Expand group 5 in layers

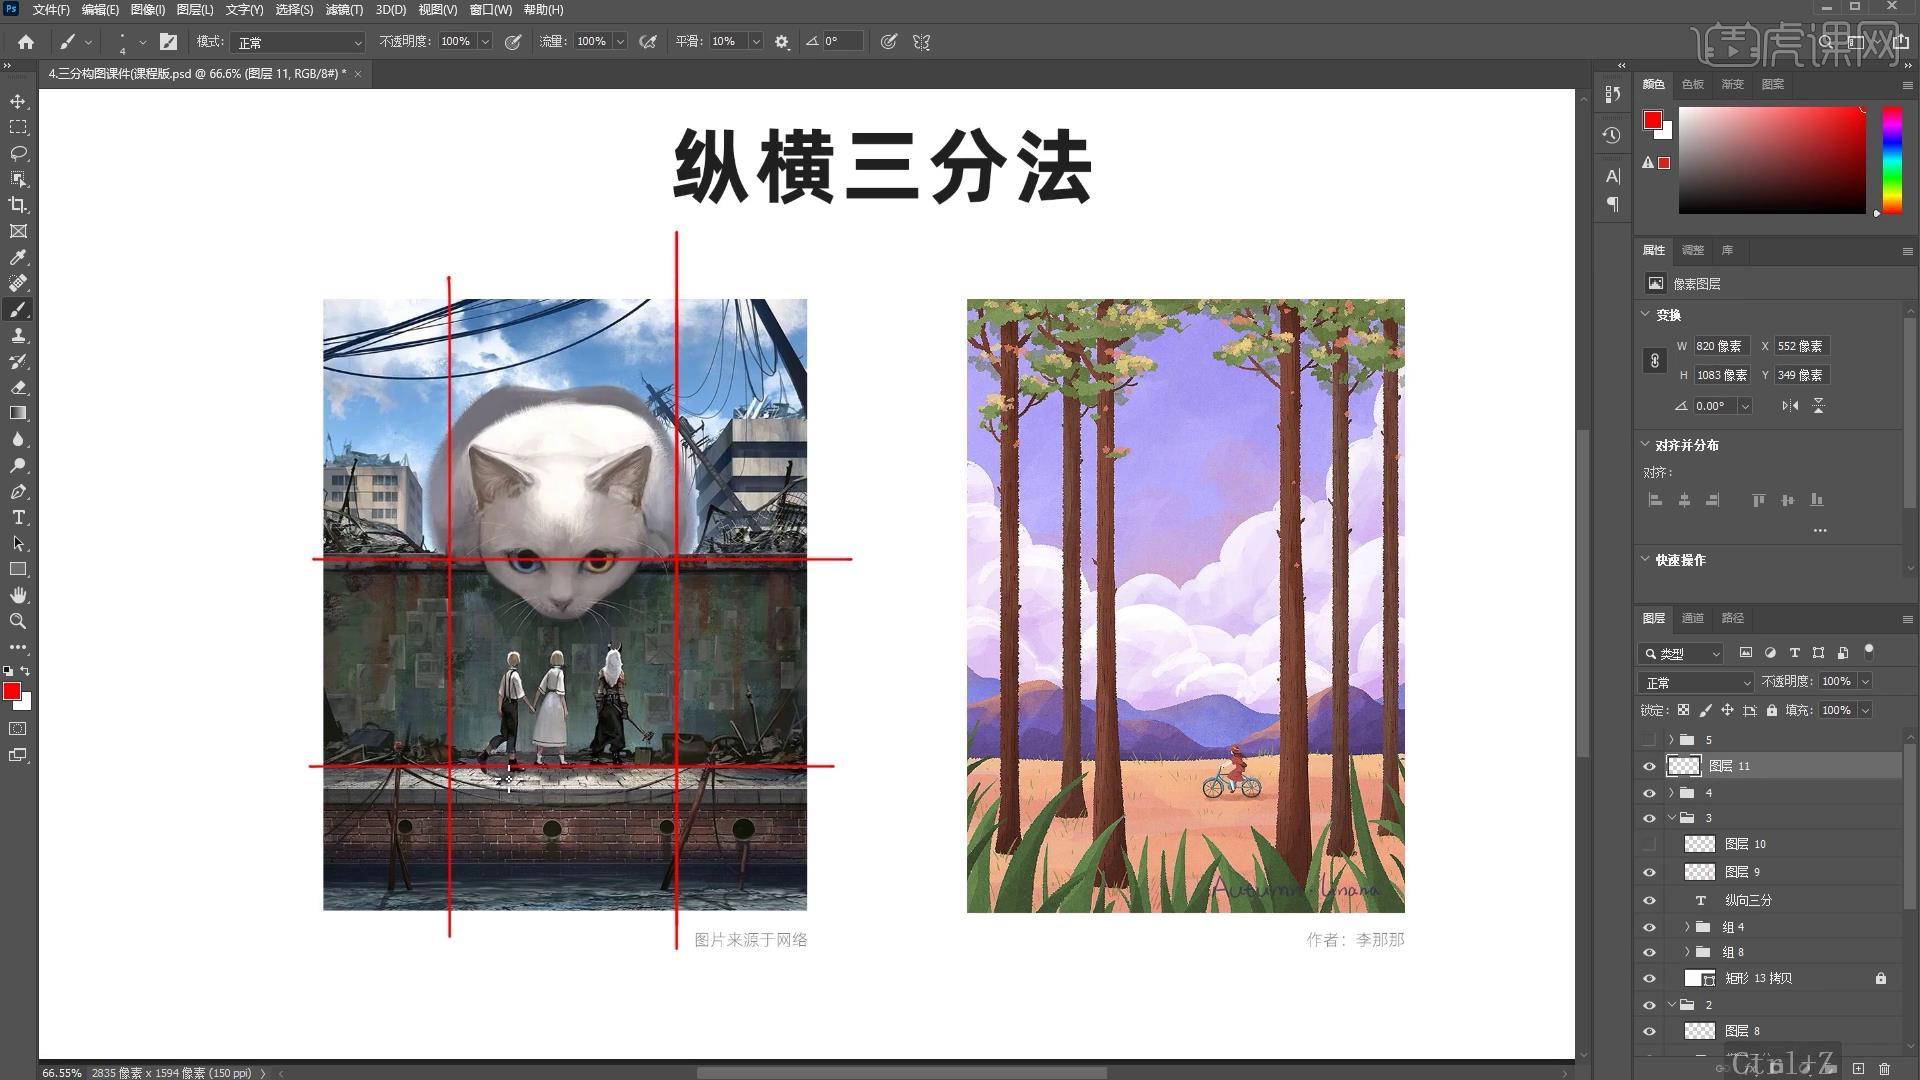tap(1671, 740)
